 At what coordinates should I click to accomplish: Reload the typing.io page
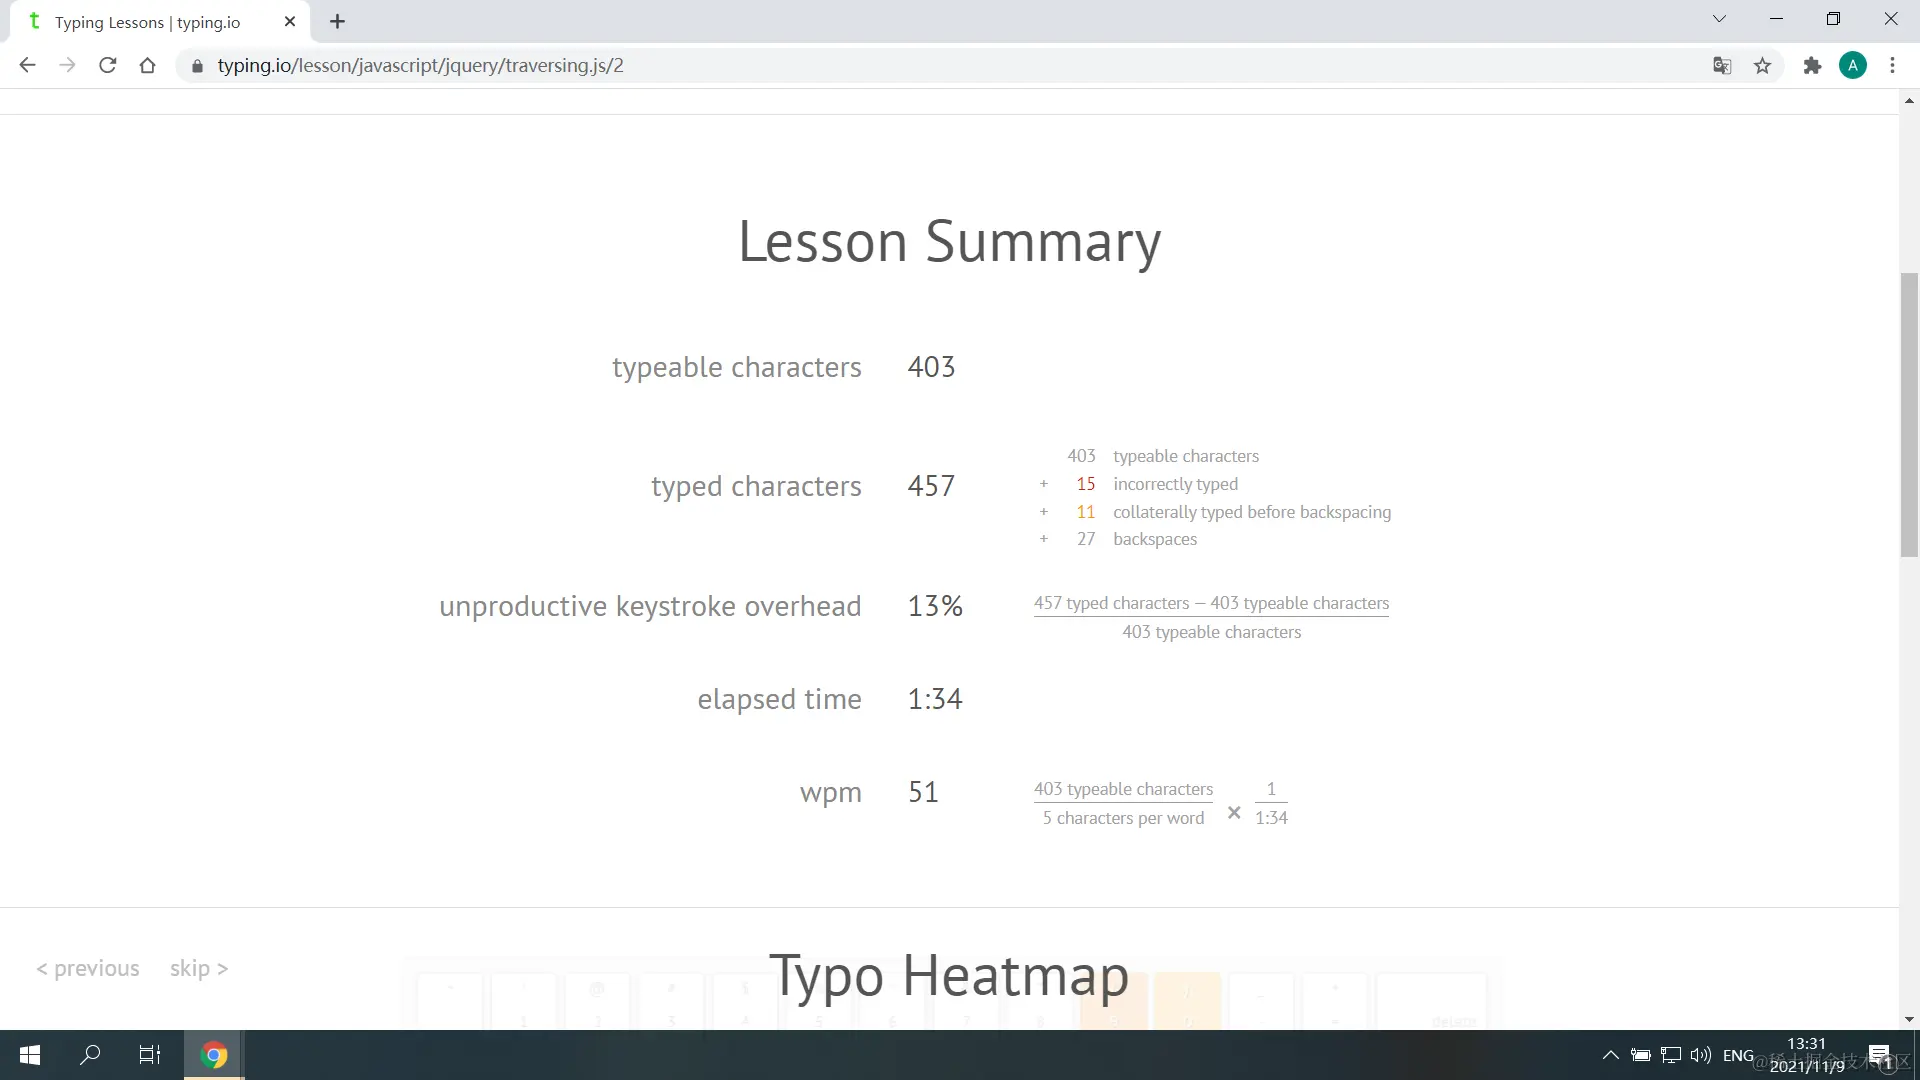[108, 65]
